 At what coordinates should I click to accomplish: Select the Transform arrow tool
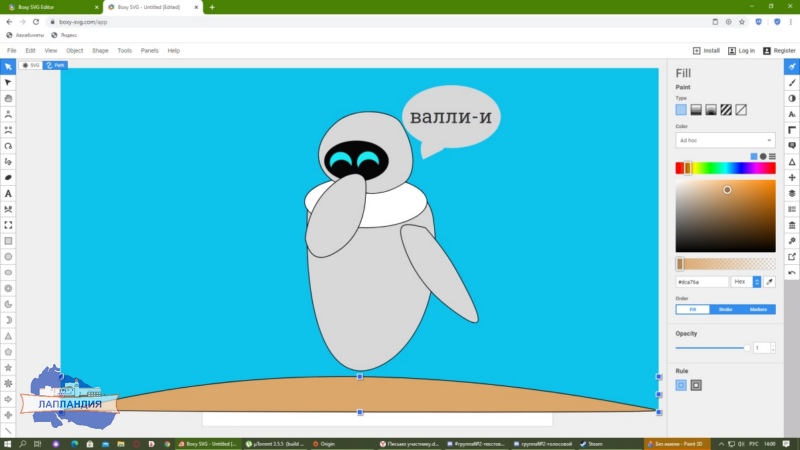(8, 66)
